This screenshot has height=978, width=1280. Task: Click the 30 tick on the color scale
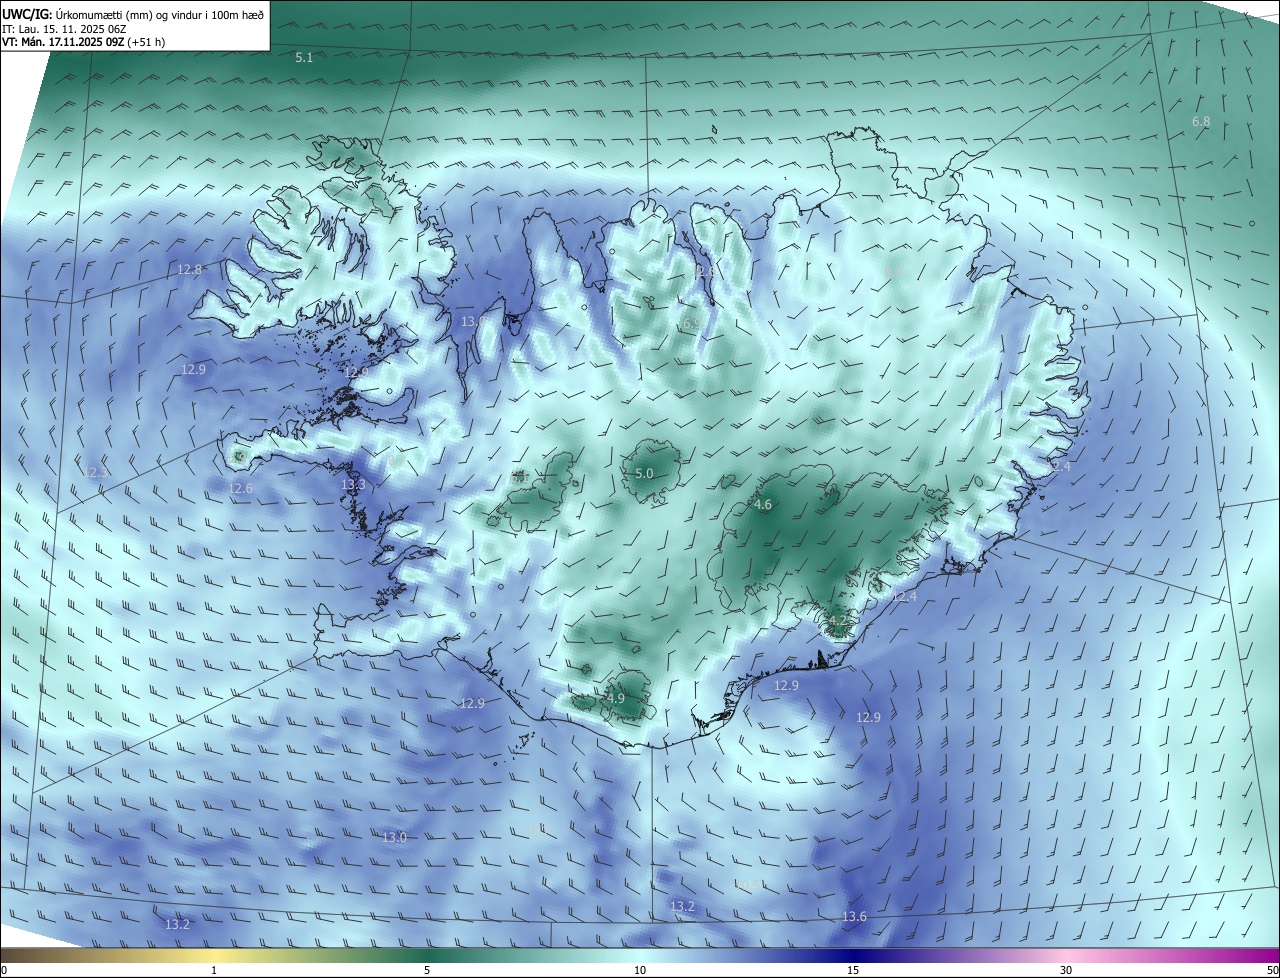[x=1066, y=970]
